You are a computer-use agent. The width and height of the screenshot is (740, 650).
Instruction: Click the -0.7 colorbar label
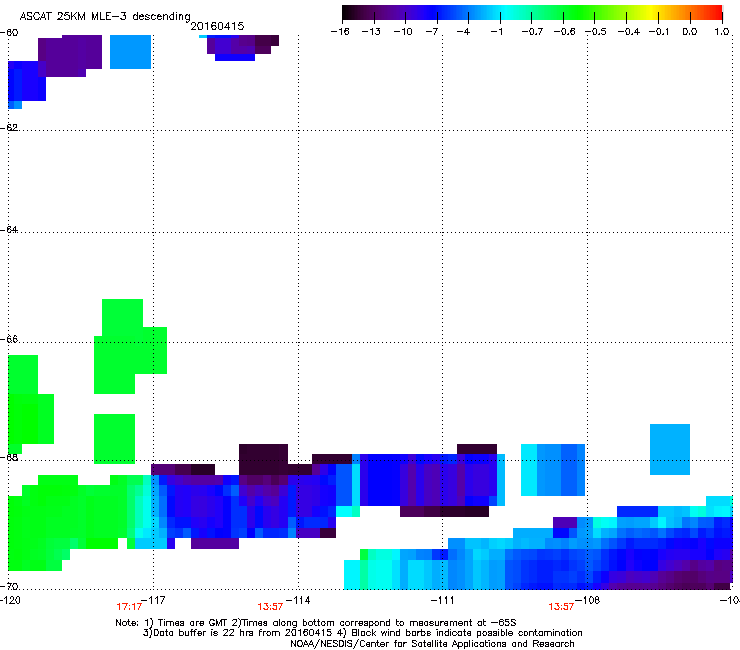(532, 32)
